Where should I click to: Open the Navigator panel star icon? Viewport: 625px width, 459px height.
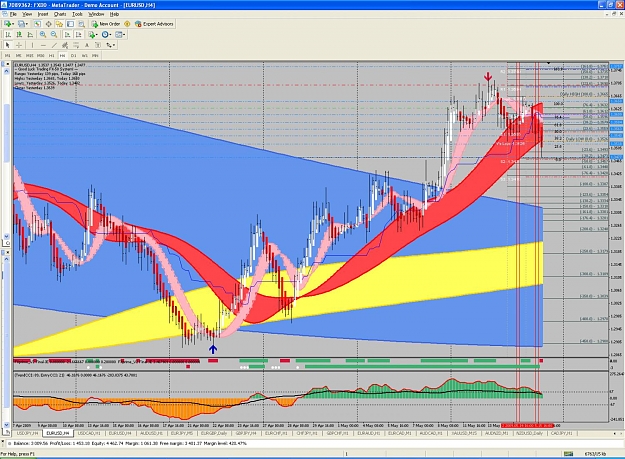[59, 24]
